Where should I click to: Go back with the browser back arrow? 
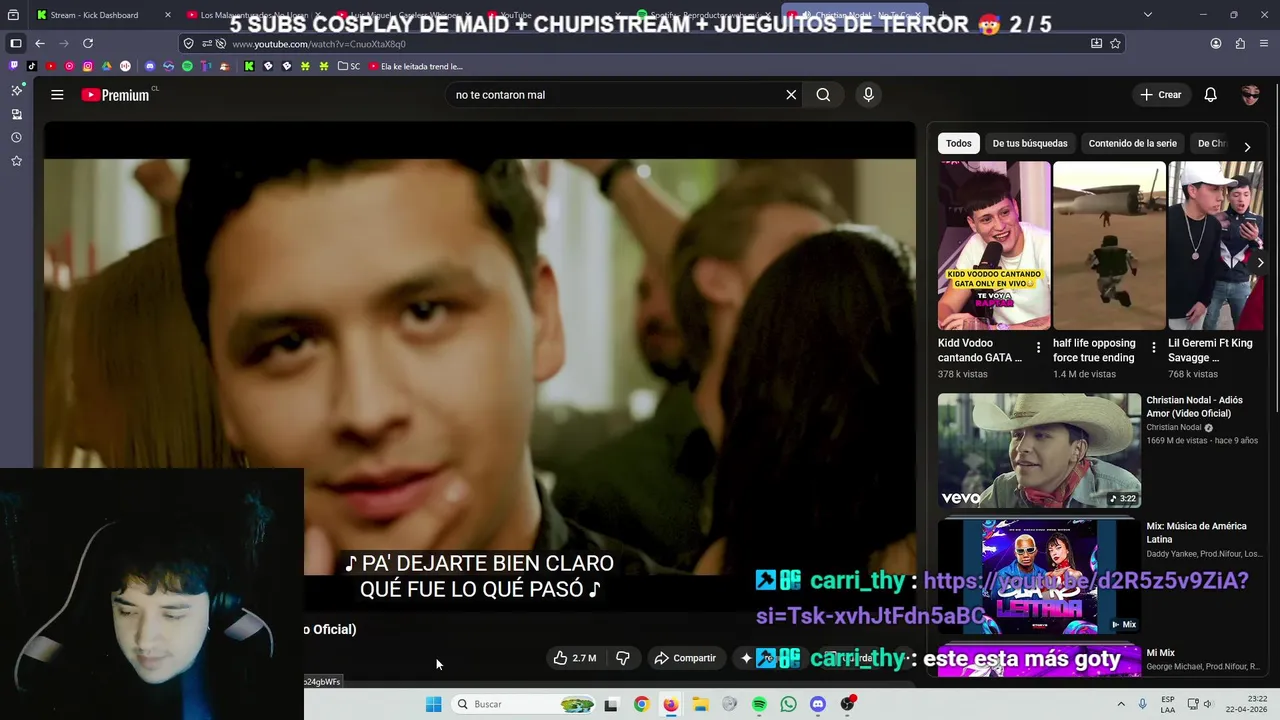(x=40, y=43)
